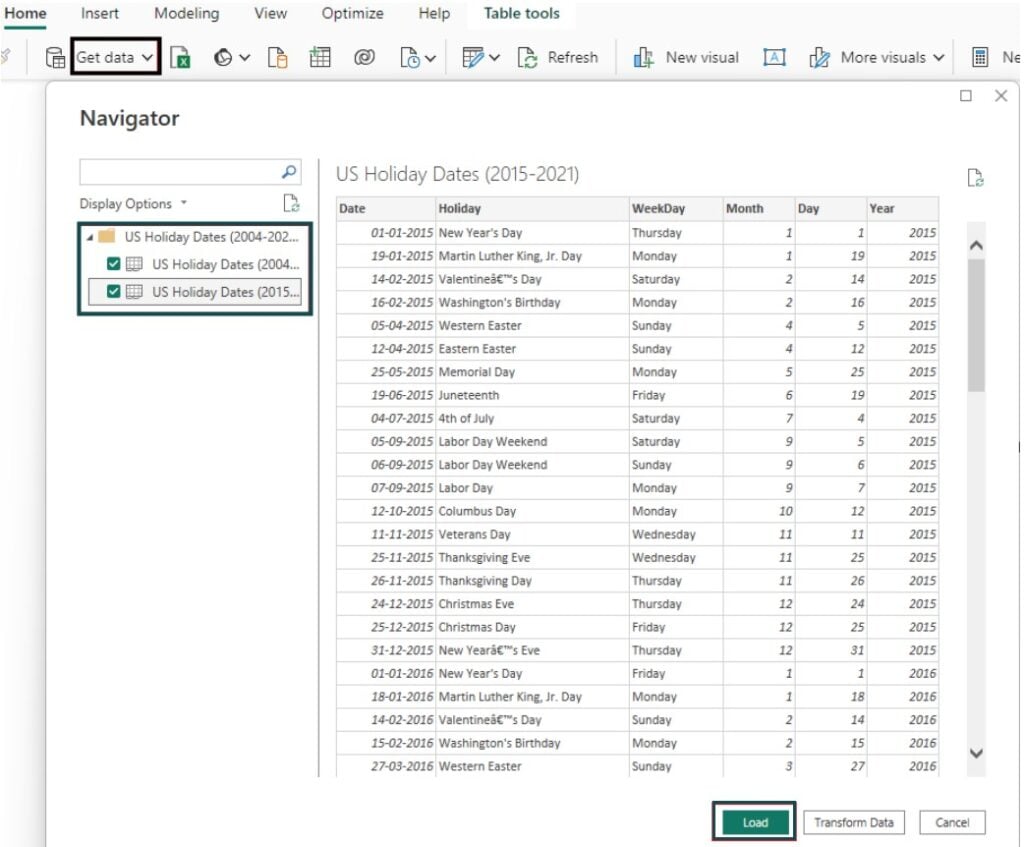Click New visual in the ribbon

pyautogui.click(x=686, y=57)
